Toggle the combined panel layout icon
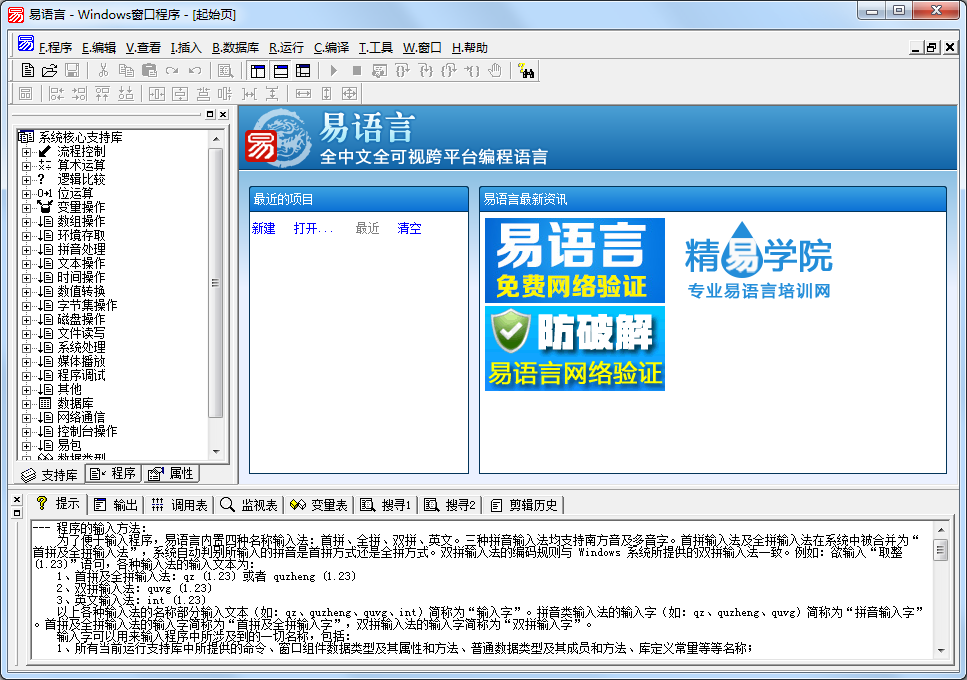 coord(303,71)
